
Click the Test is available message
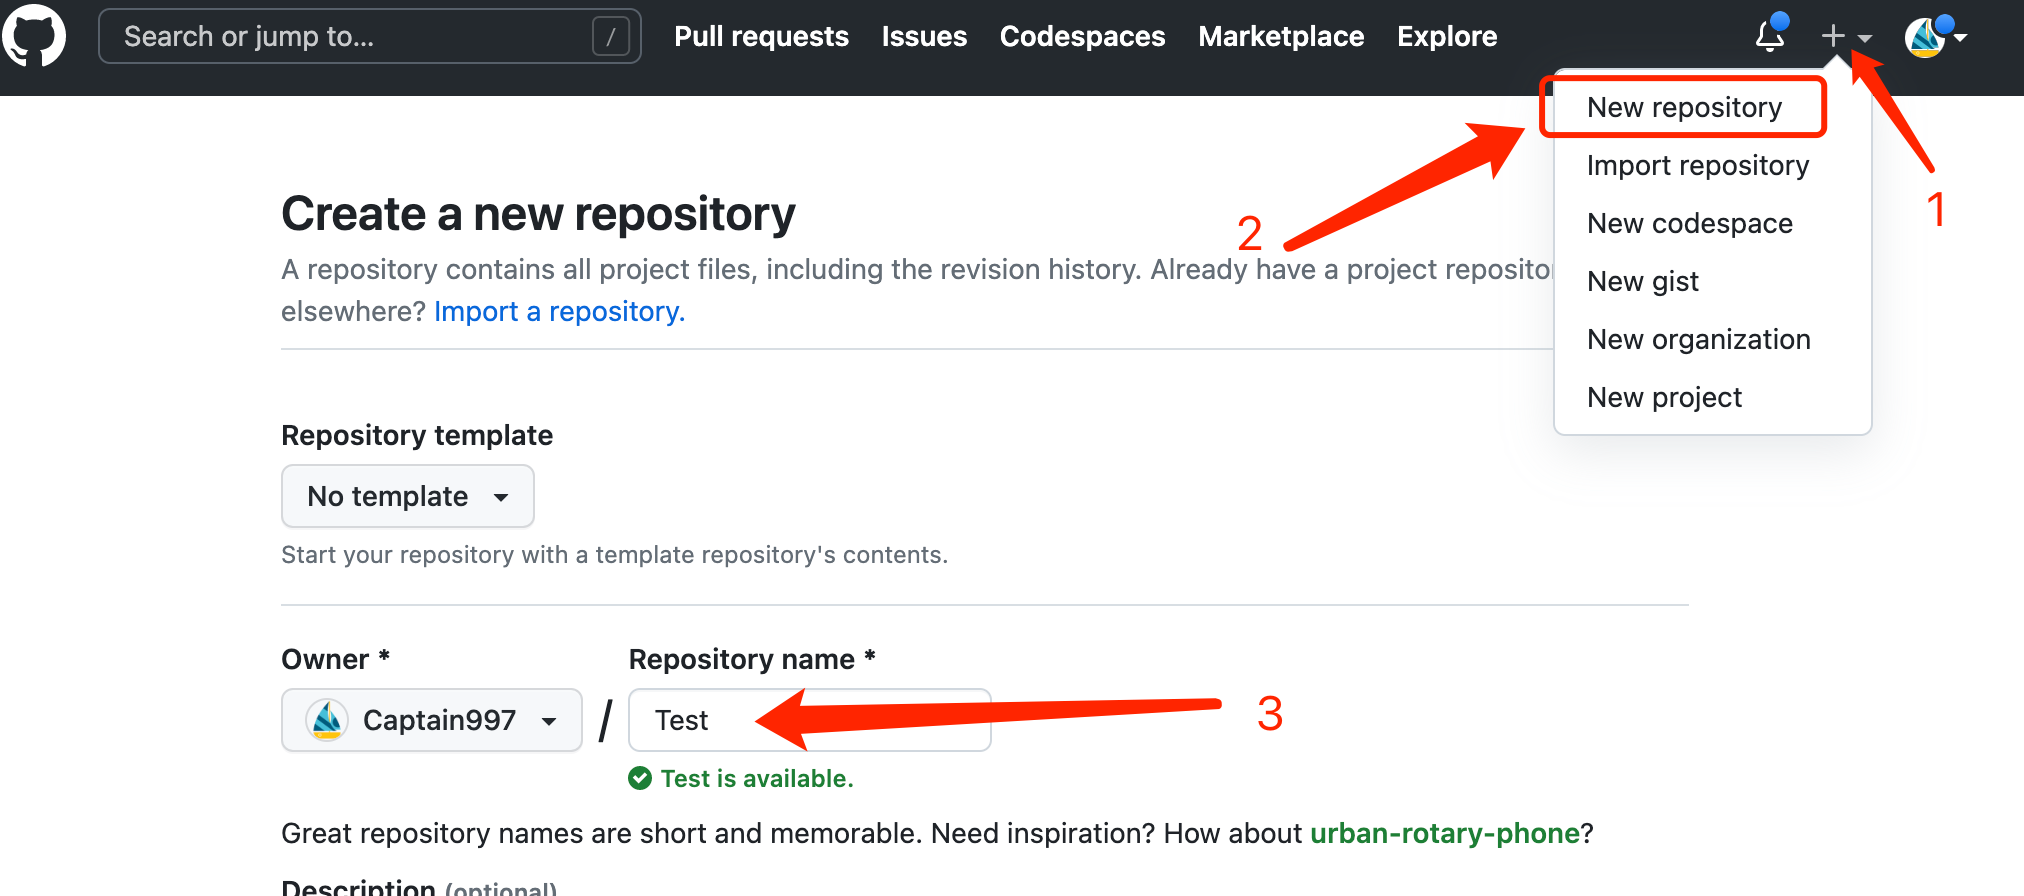point(757,778)
